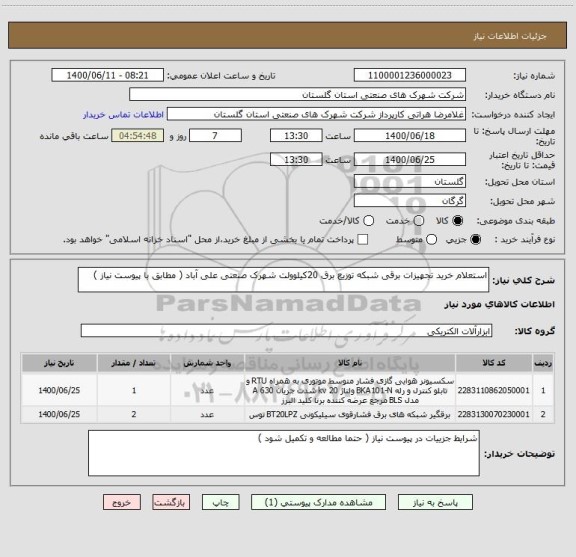Choose the متوسط purchase type radio
576x557 pixels.
click(431, 240)
